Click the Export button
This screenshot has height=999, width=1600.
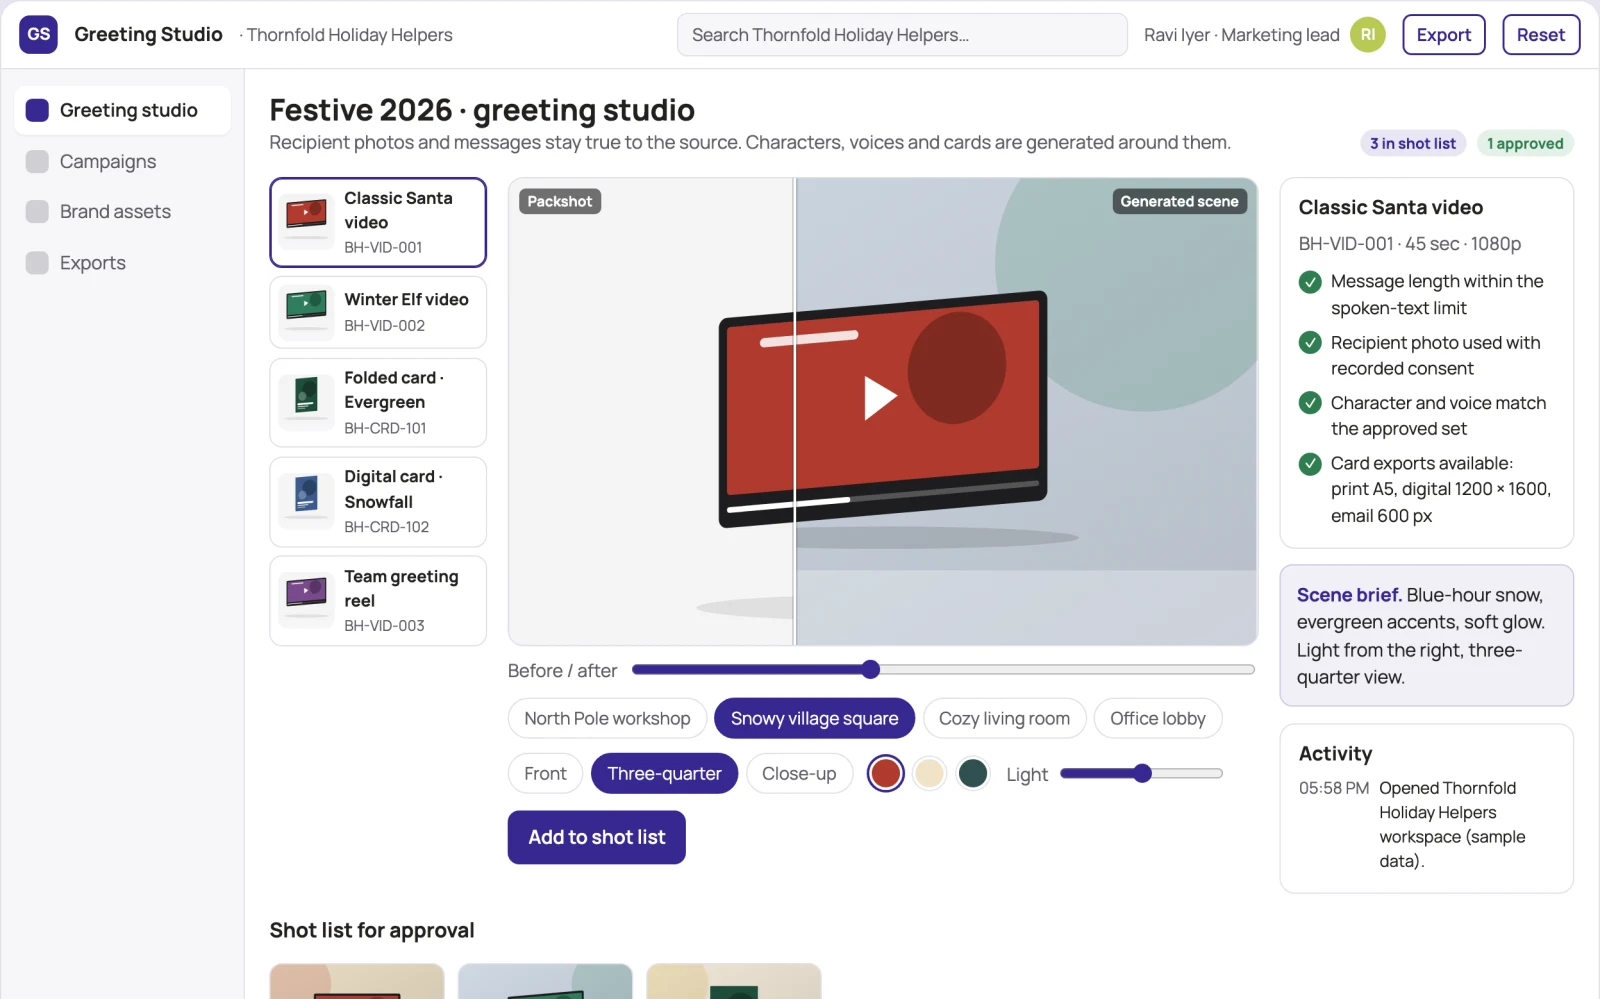pyautogui.click(x=1443, y=35)
